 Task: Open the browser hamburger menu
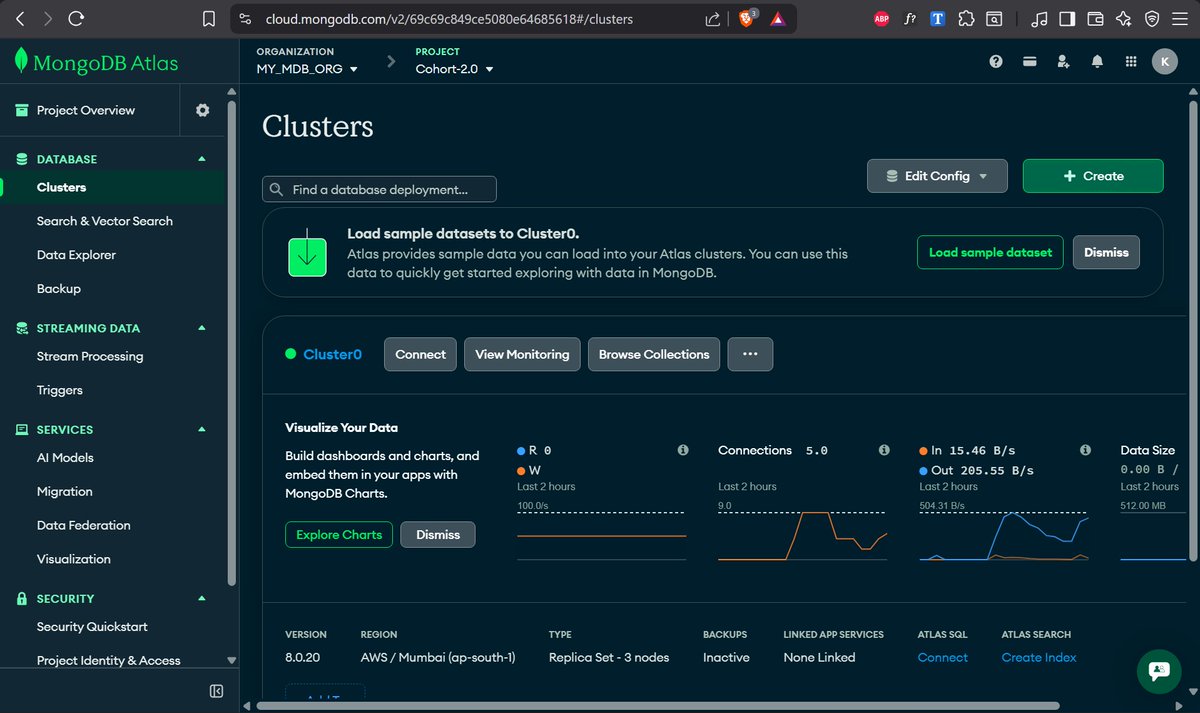[1180, 18]
